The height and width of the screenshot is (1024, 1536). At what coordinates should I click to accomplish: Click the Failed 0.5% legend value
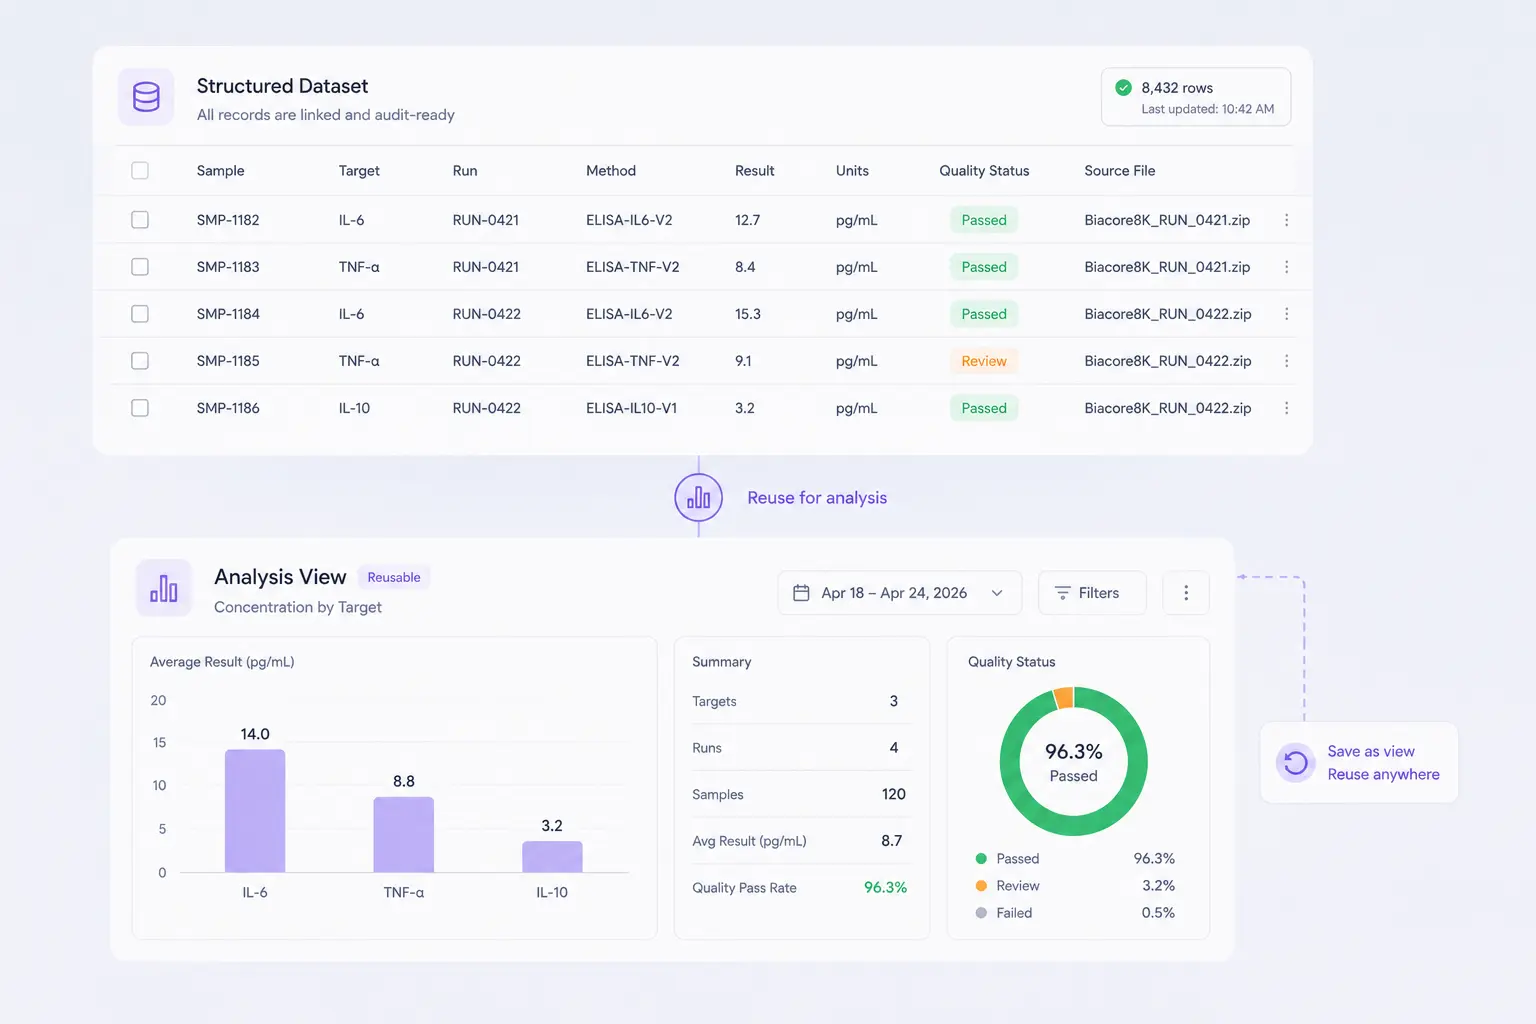pyautogui.click(x=1158, y=913)
